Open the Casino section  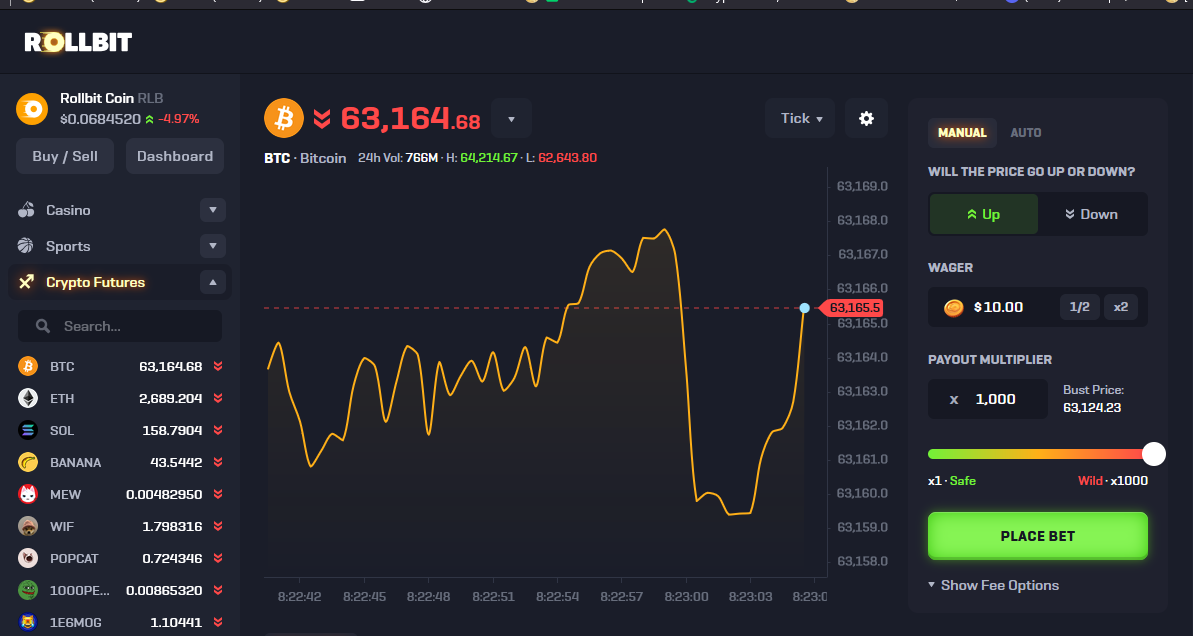tap(68, 209)
